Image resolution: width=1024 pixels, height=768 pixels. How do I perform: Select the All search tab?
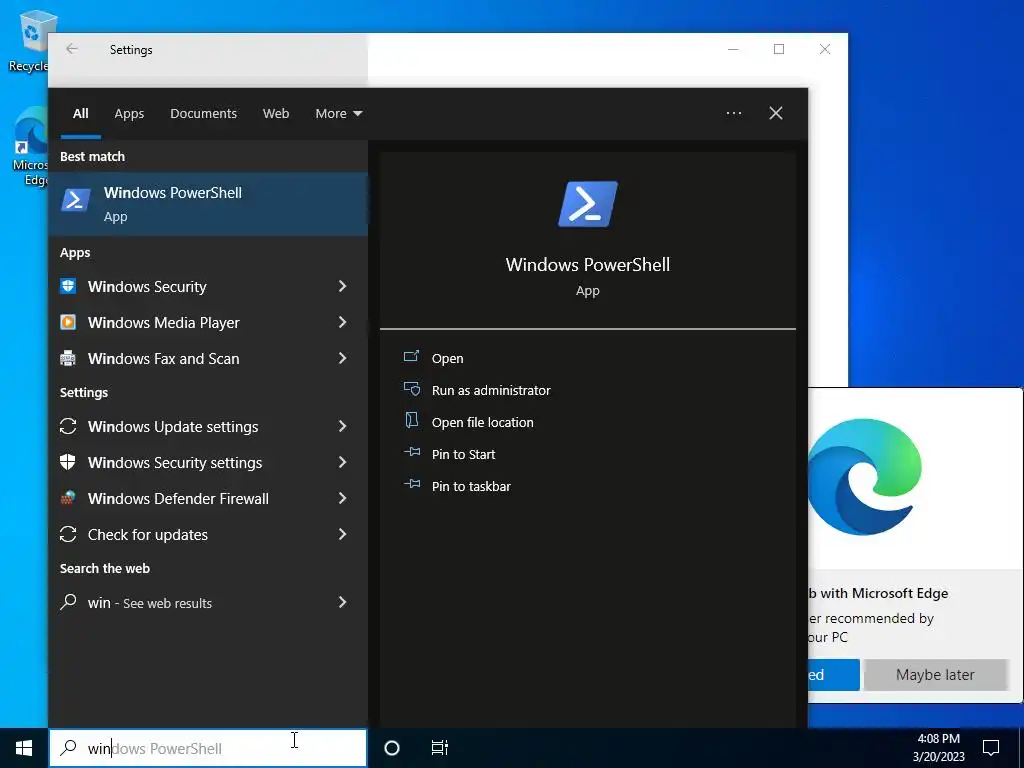coord(81,114)
